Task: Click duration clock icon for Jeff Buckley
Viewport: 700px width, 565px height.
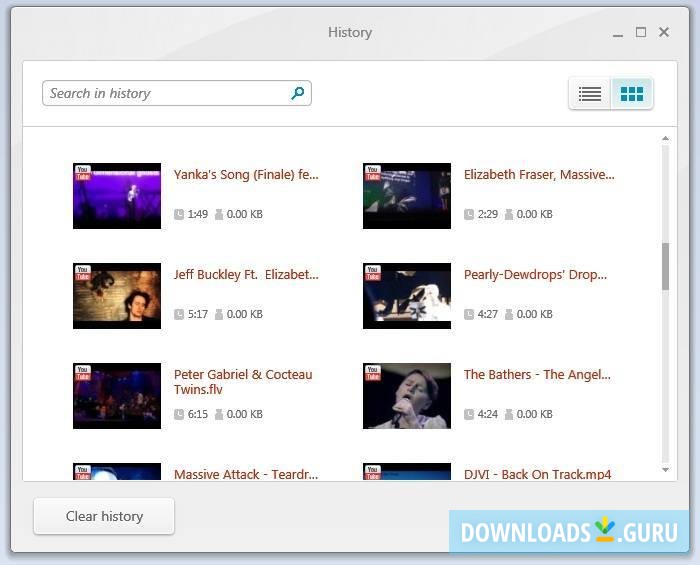Action: click(179, 315)
